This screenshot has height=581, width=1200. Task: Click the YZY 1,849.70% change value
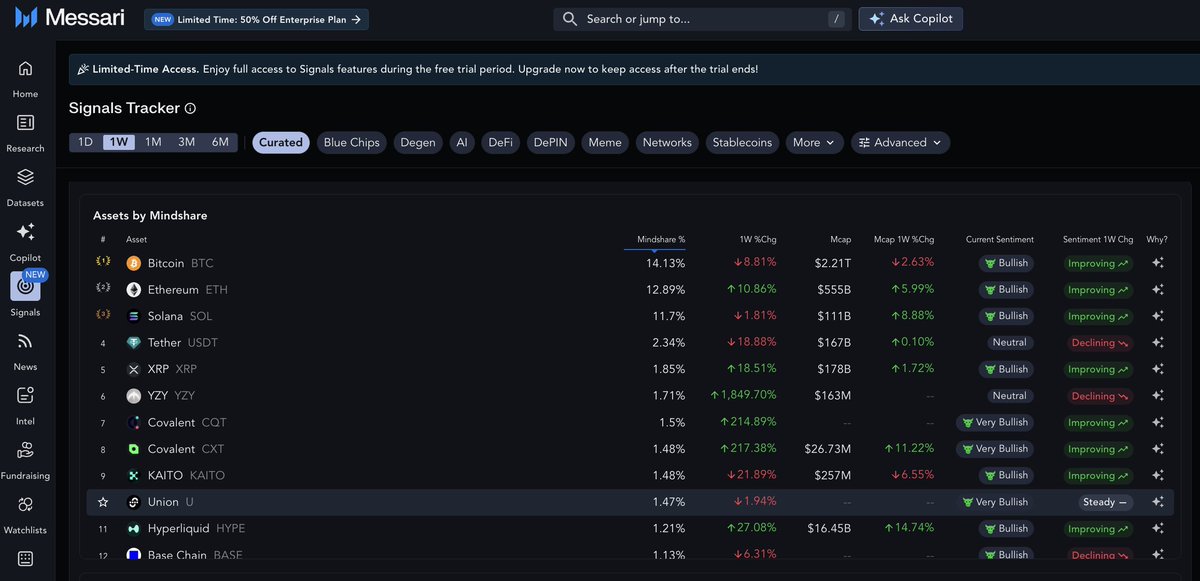743,396
